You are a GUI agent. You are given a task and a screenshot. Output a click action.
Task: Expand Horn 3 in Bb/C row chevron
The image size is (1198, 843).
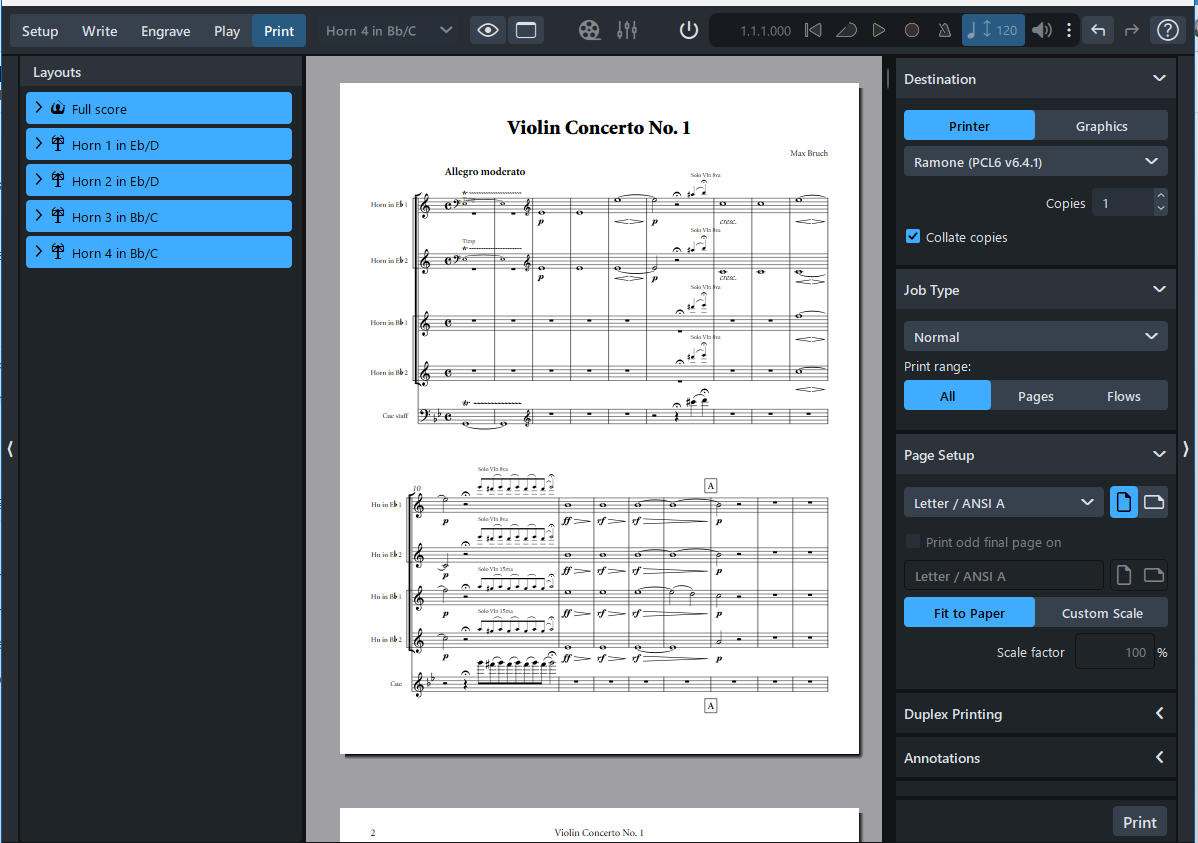tap(38, 216)
